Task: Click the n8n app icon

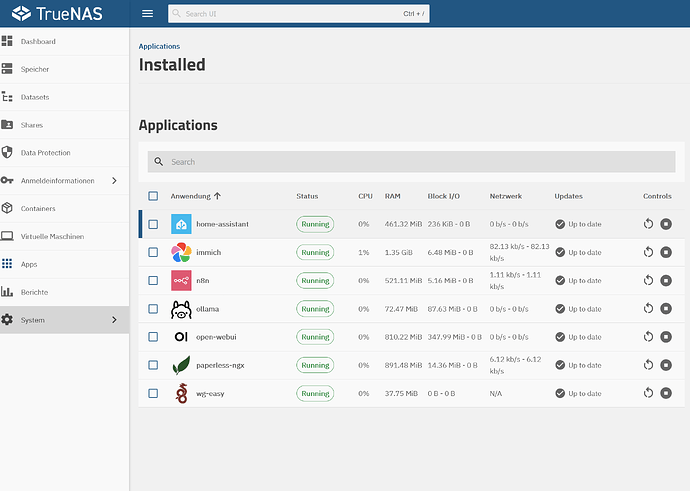Action: tap(181, 280)
